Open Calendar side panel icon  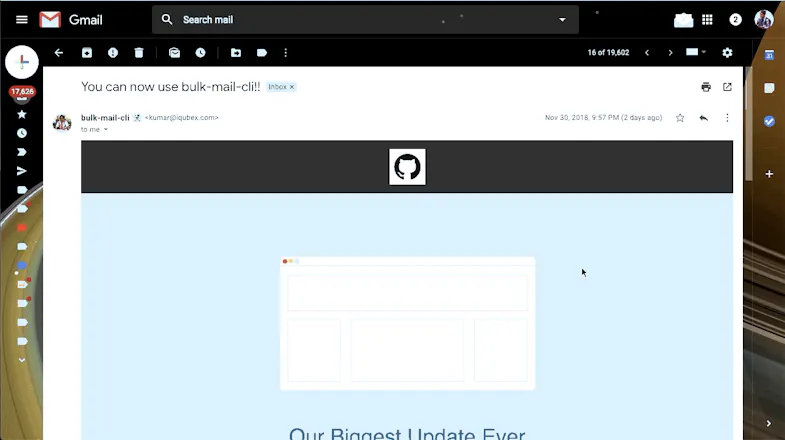(x=769, y=55)
